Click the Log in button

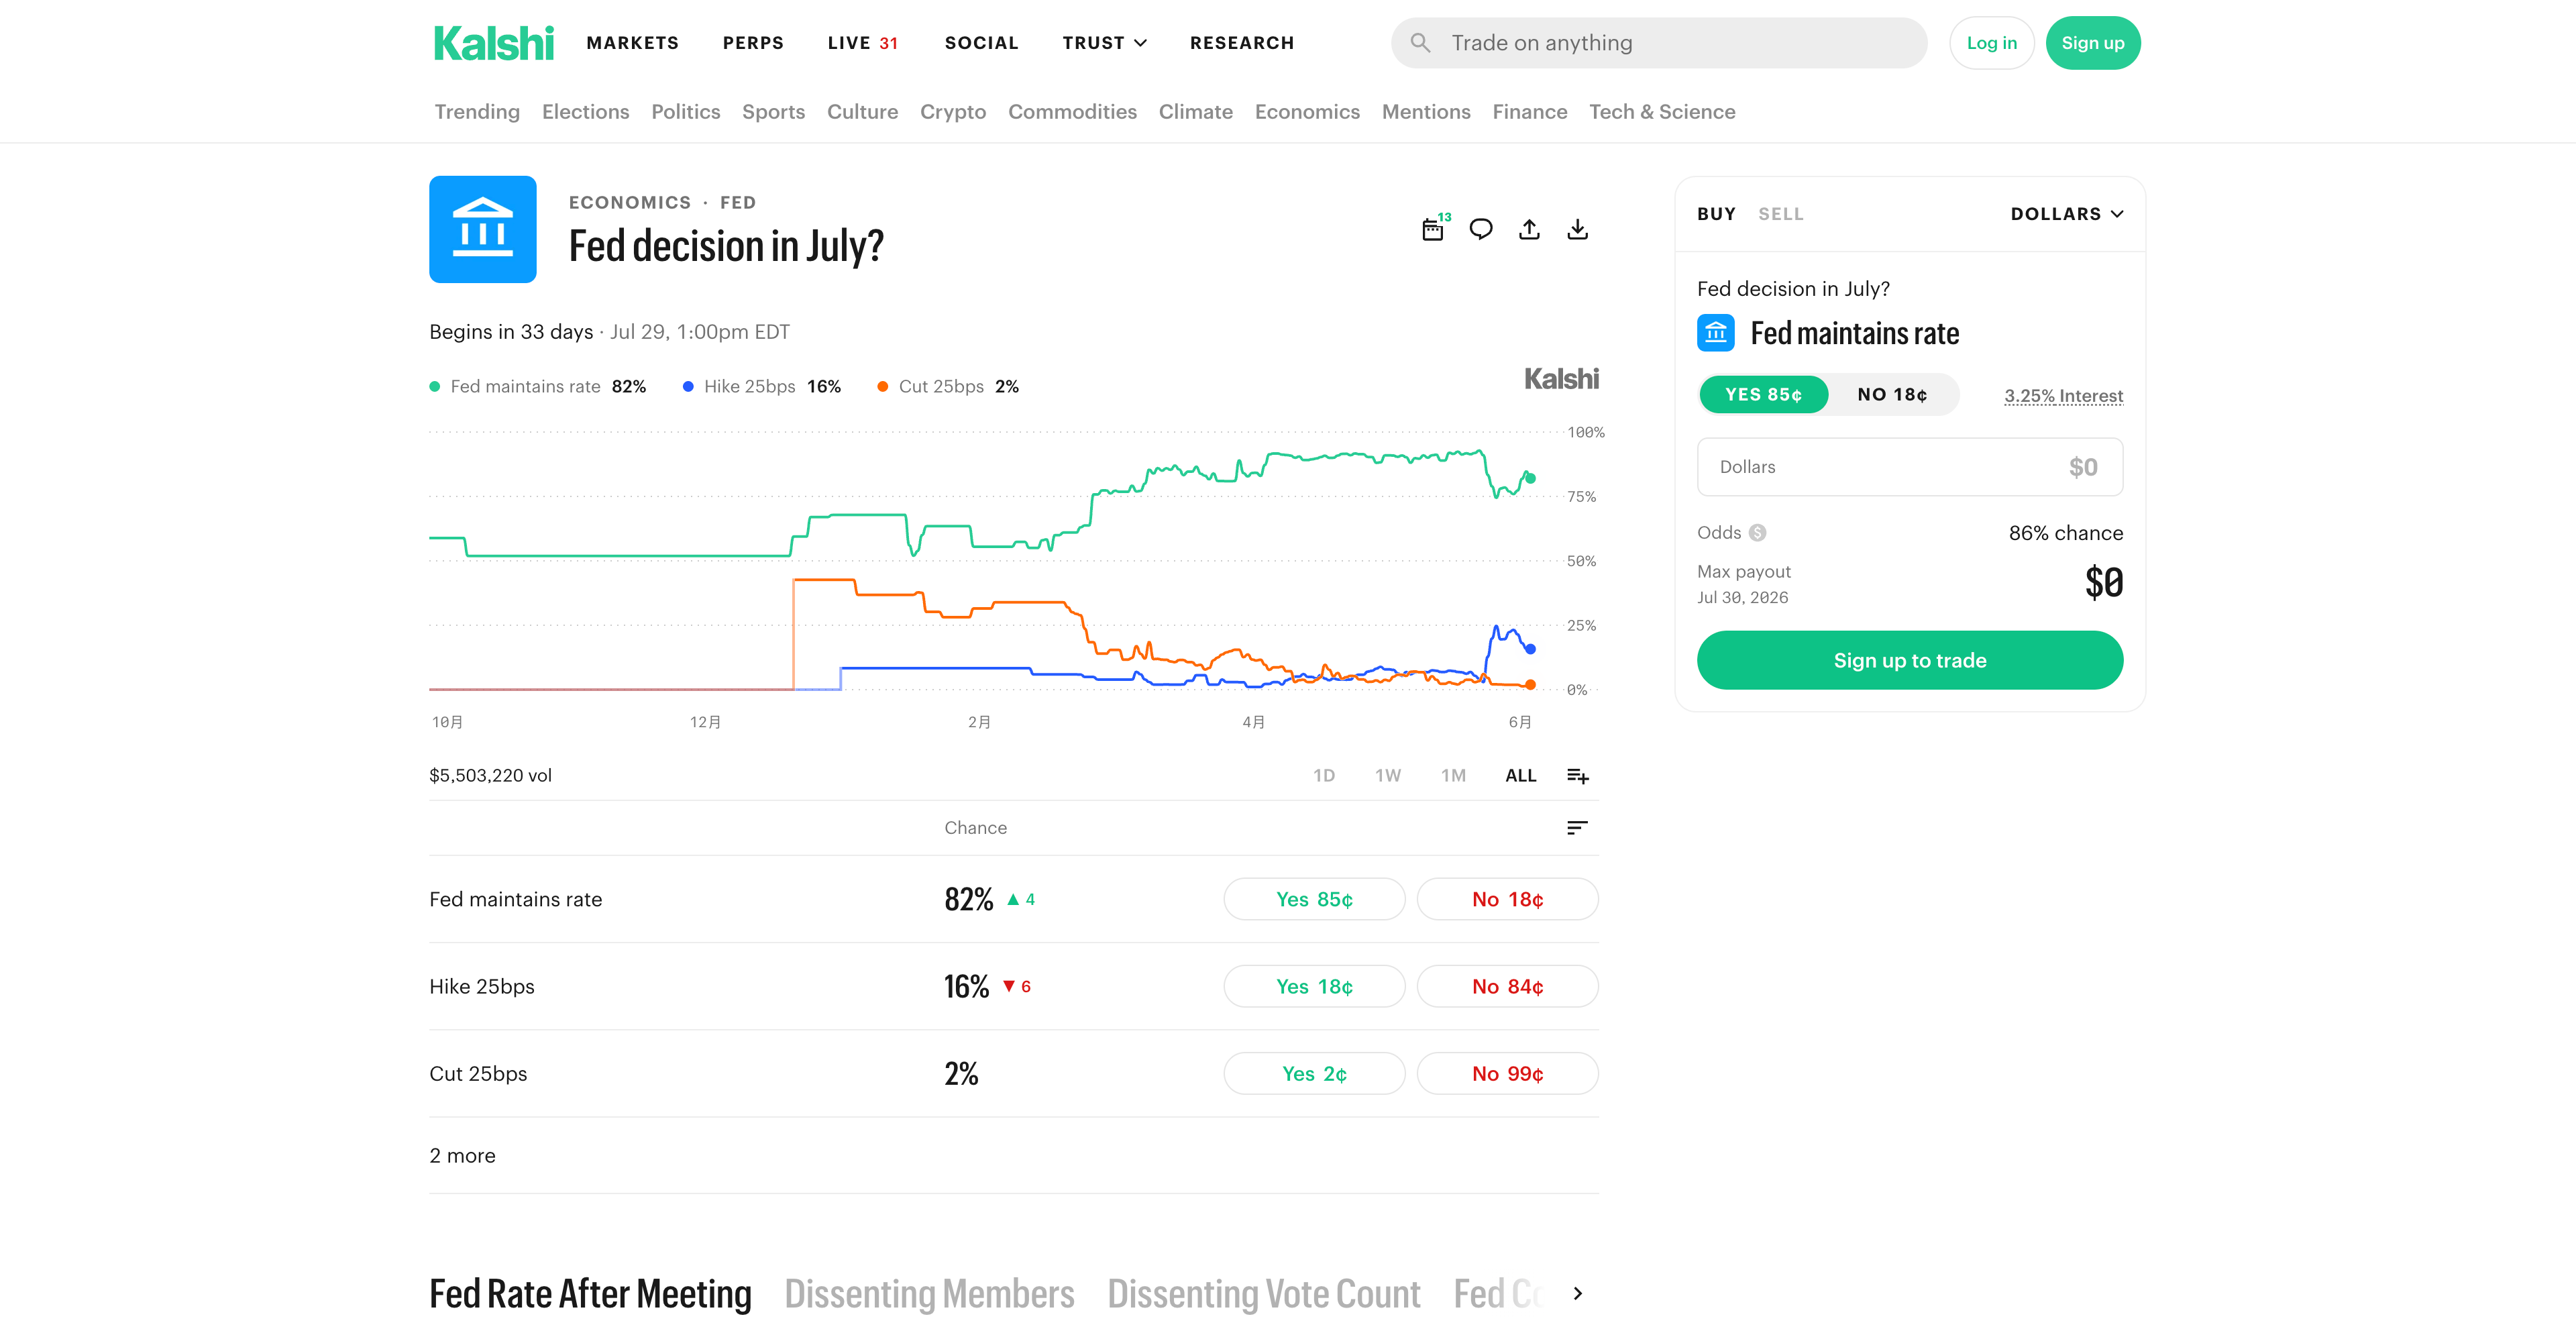point(1991,43)
